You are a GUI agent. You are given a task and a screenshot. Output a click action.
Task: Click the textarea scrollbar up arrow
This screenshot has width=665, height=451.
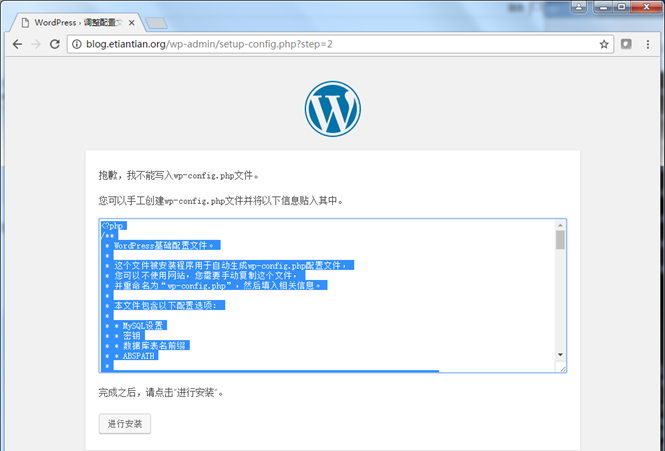pos(560,225)
